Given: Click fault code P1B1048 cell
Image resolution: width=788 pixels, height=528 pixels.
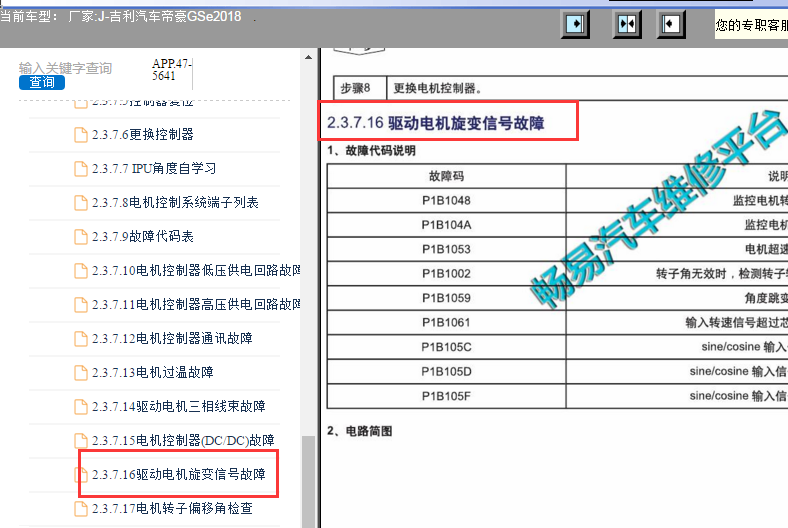Looking at the screenshot, I should click(x=446, y=200).
